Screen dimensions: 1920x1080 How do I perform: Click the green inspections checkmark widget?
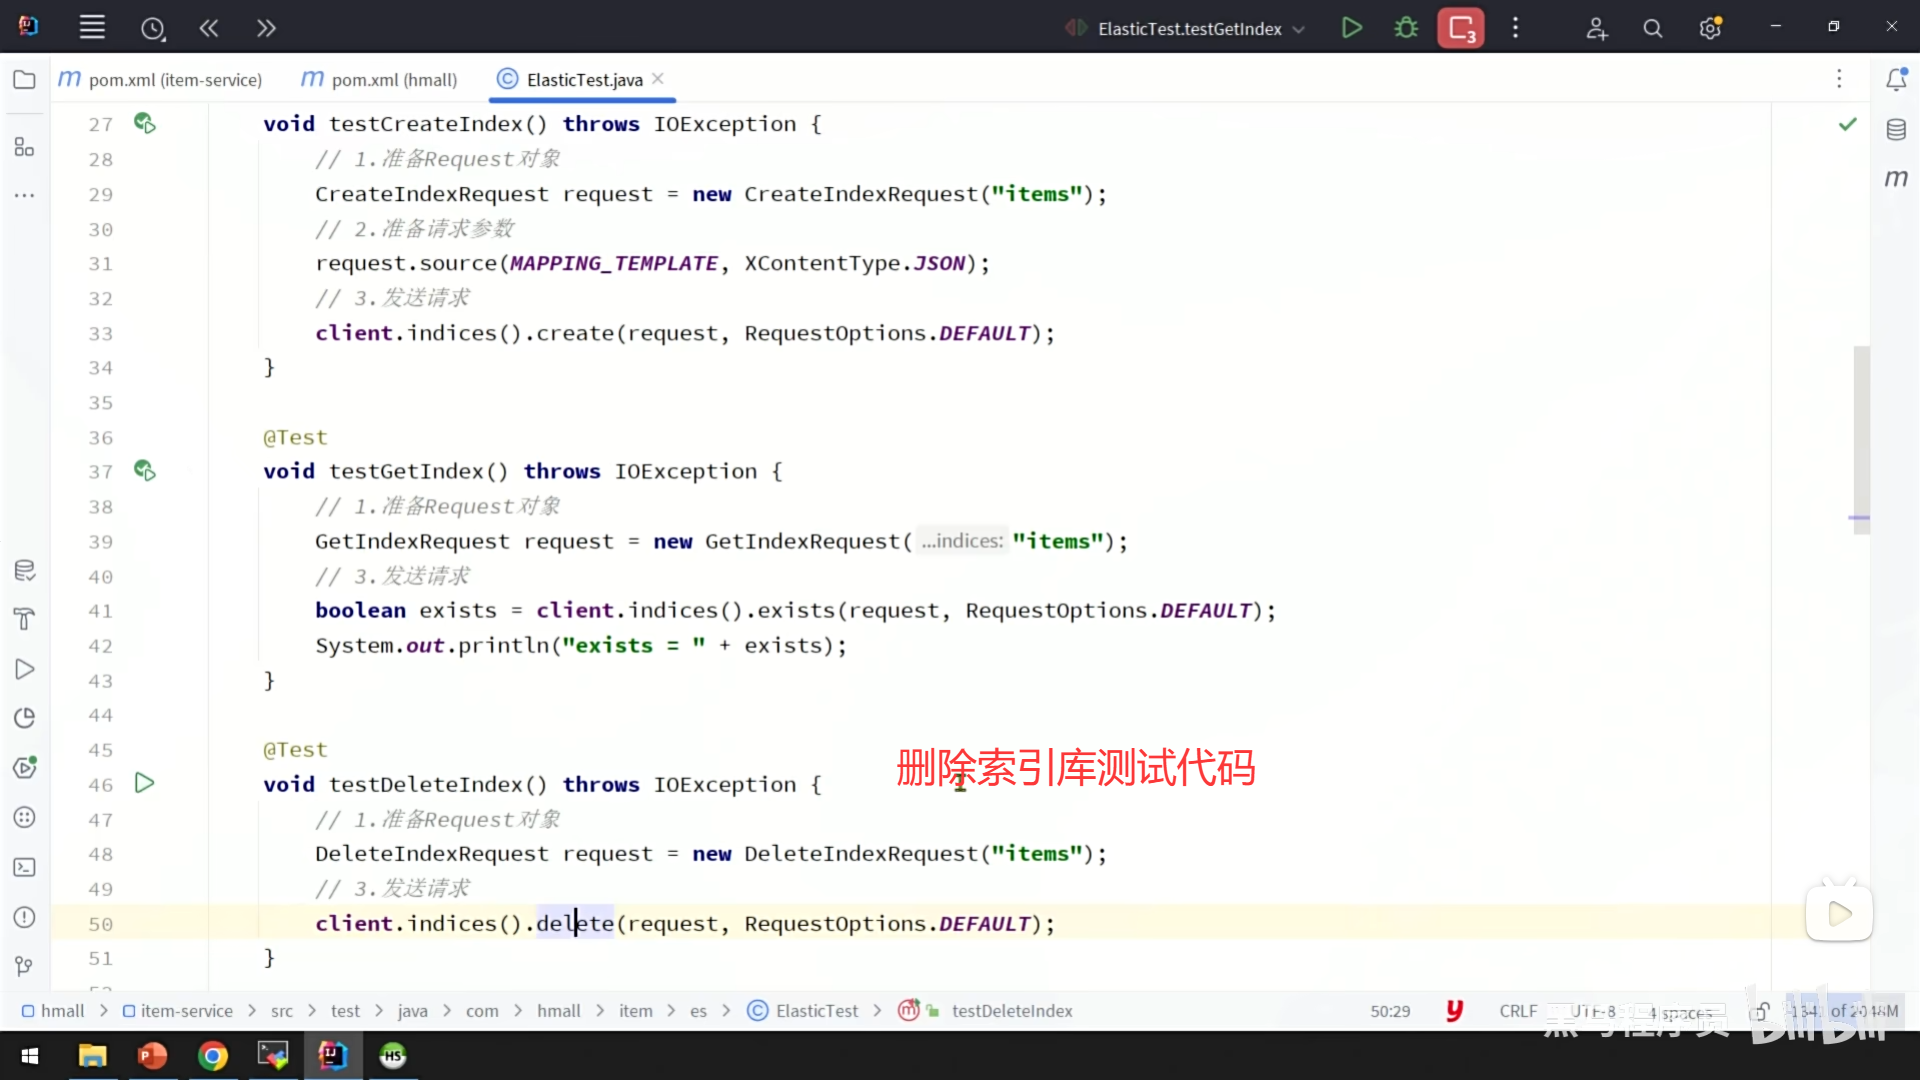(x=1847, y=124)
